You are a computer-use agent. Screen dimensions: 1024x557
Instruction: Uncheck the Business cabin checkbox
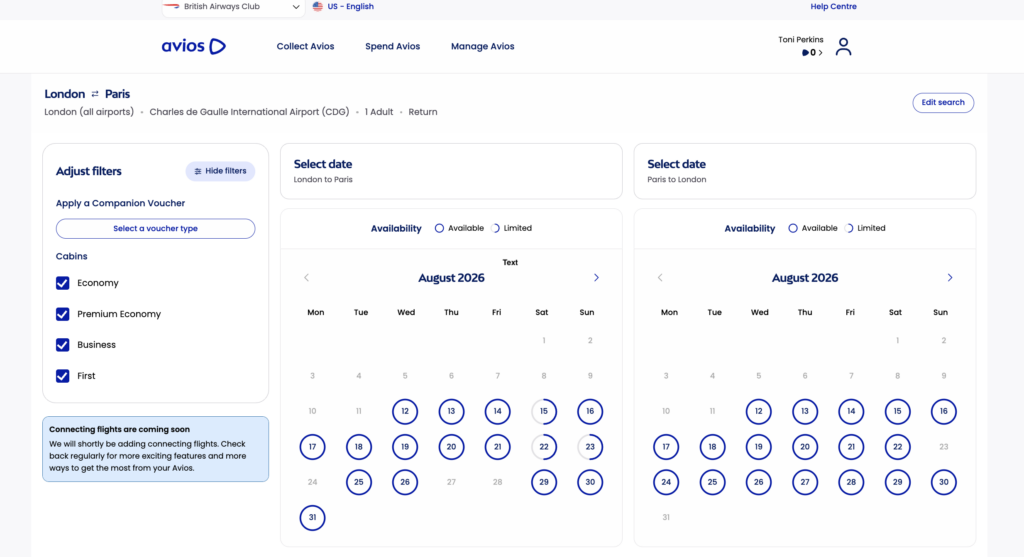(x=63, y=345)
